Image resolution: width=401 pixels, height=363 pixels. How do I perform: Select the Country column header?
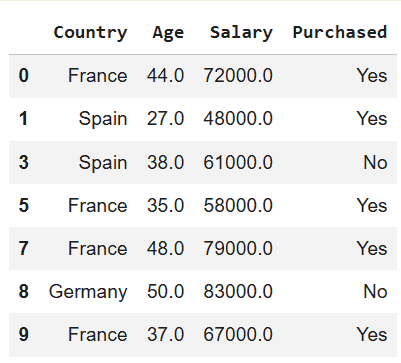(90, 33)
